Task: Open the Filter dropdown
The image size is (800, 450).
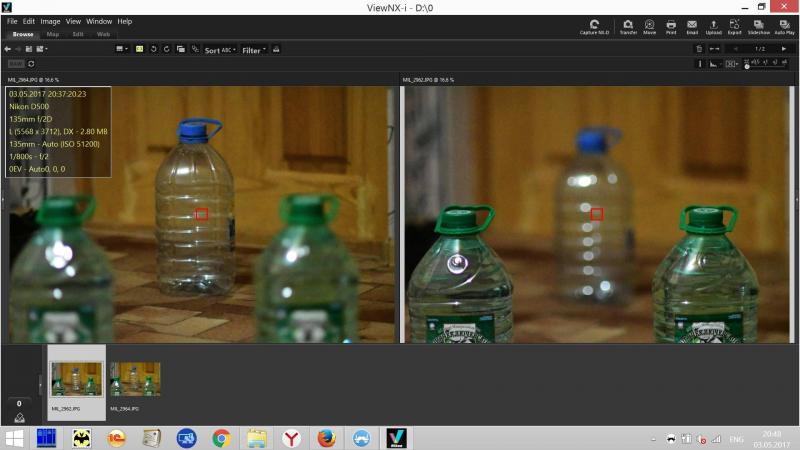Action: (x=254, y=50)
